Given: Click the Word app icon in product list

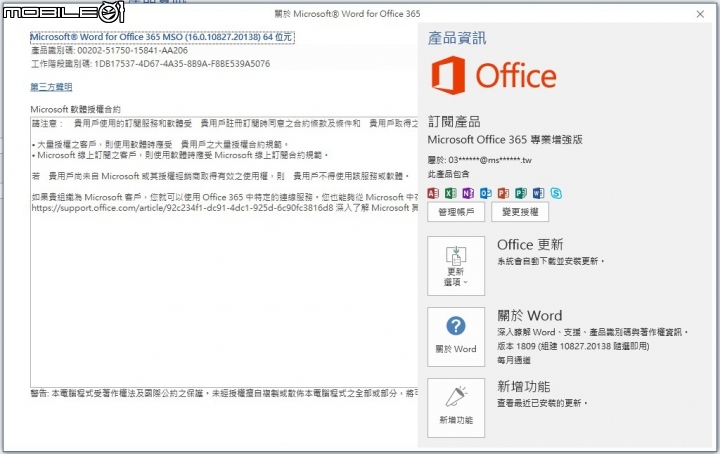Looking at the screenshot, I should pyautogui.click(x=538, y=193).
